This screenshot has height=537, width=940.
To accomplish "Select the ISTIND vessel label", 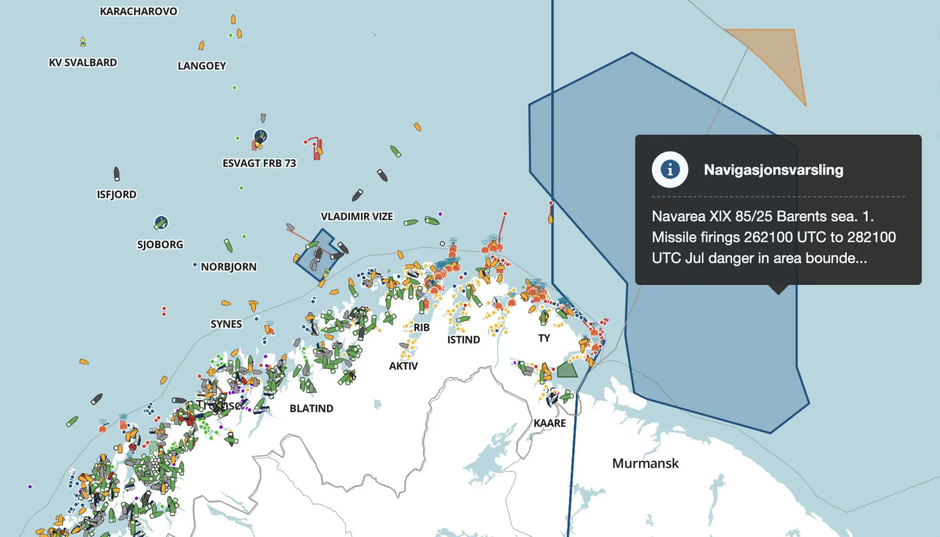I will pyautogui.click(x=463, y=340).
